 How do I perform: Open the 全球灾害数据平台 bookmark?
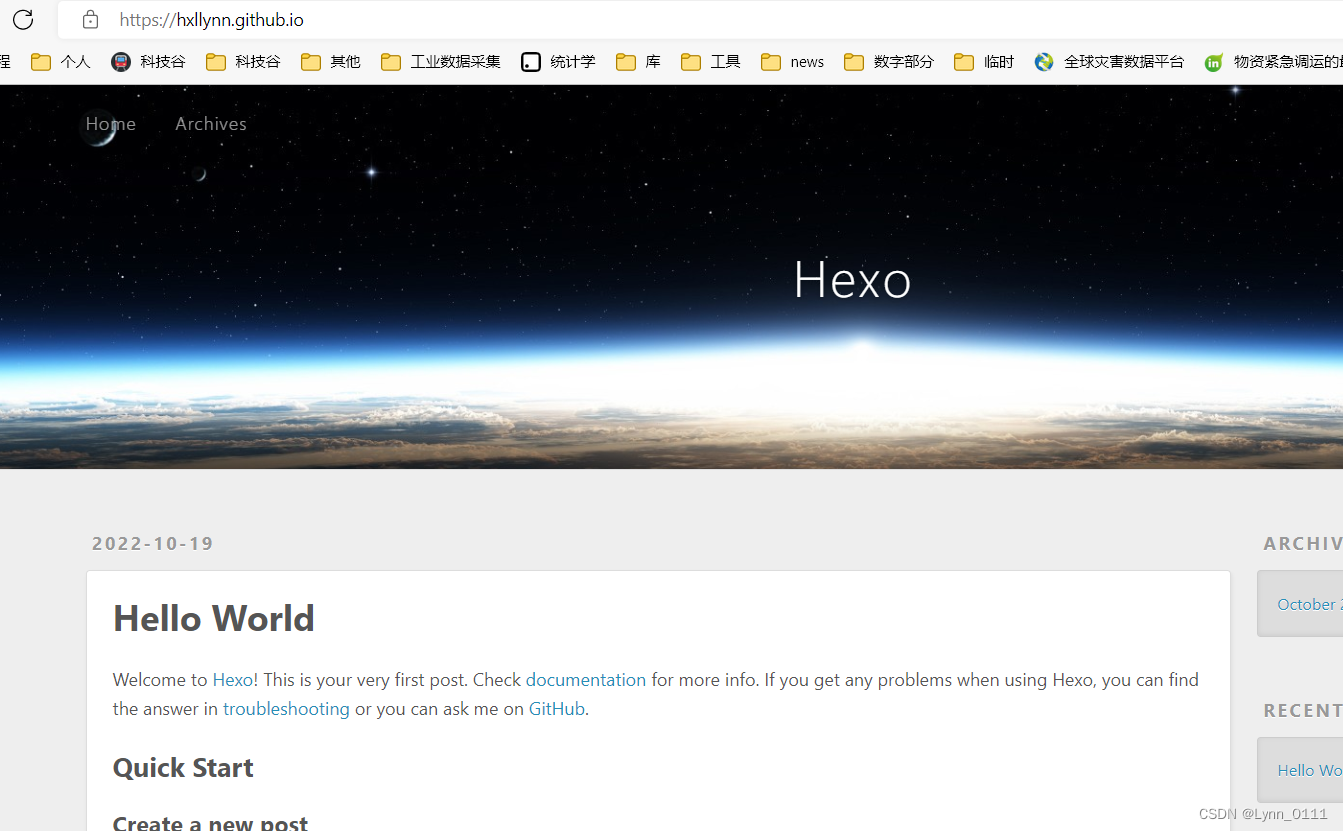click(1109, 62)
